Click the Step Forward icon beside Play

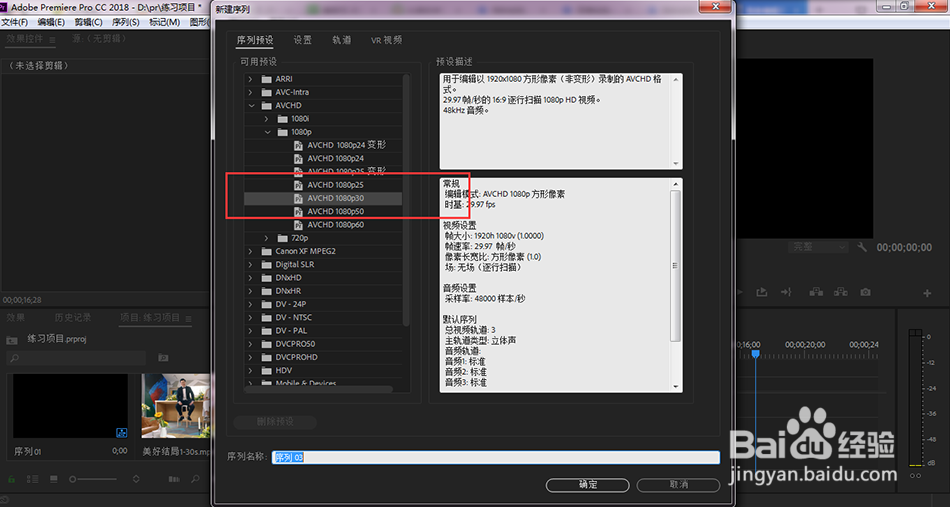(762, 292)
